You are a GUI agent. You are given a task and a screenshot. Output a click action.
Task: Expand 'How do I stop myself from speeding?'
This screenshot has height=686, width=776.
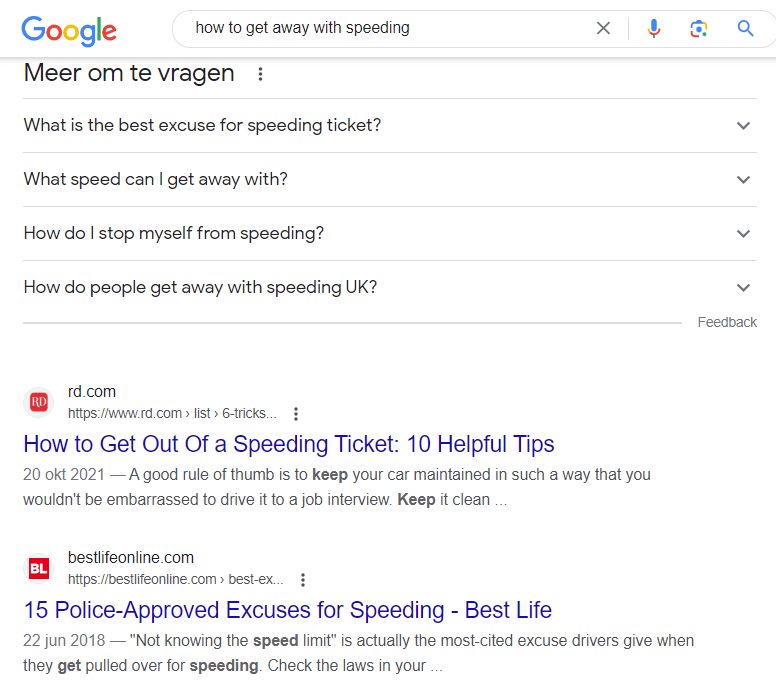[390, 234]
